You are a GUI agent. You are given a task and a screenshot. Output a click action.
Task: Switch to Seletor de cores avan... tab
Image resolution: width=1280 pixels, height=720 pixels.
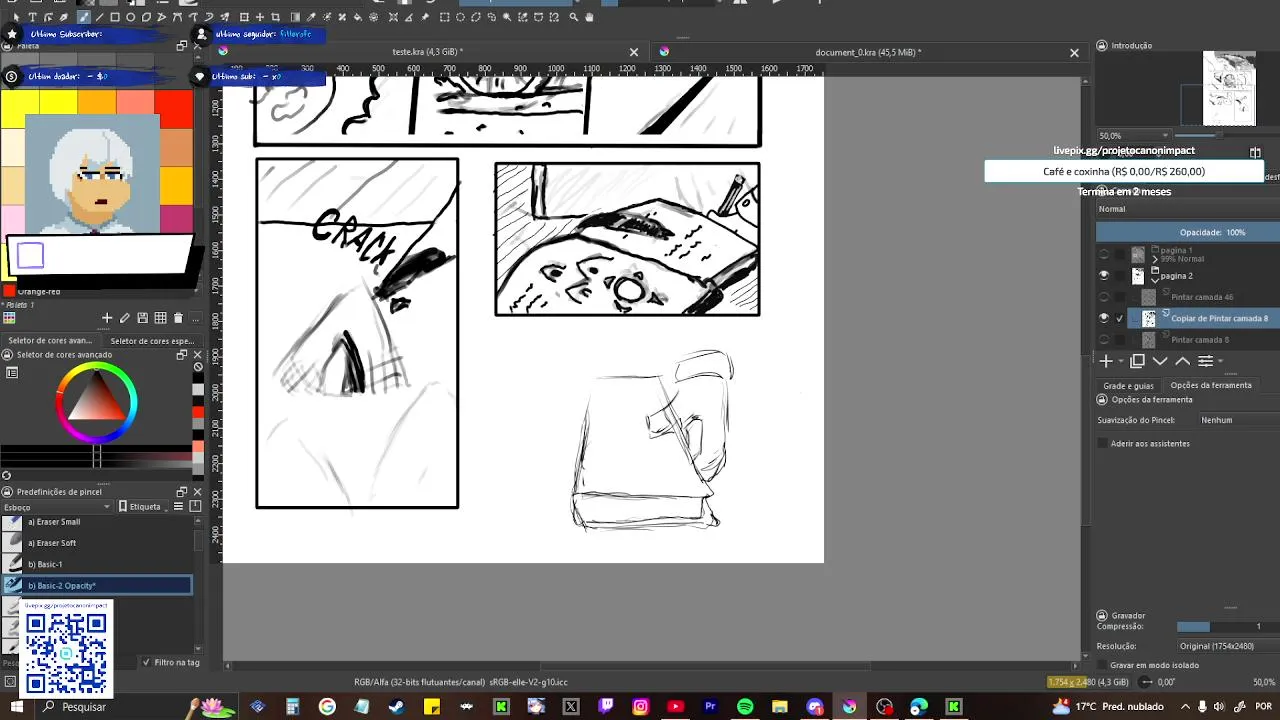(x=50, y=340)
